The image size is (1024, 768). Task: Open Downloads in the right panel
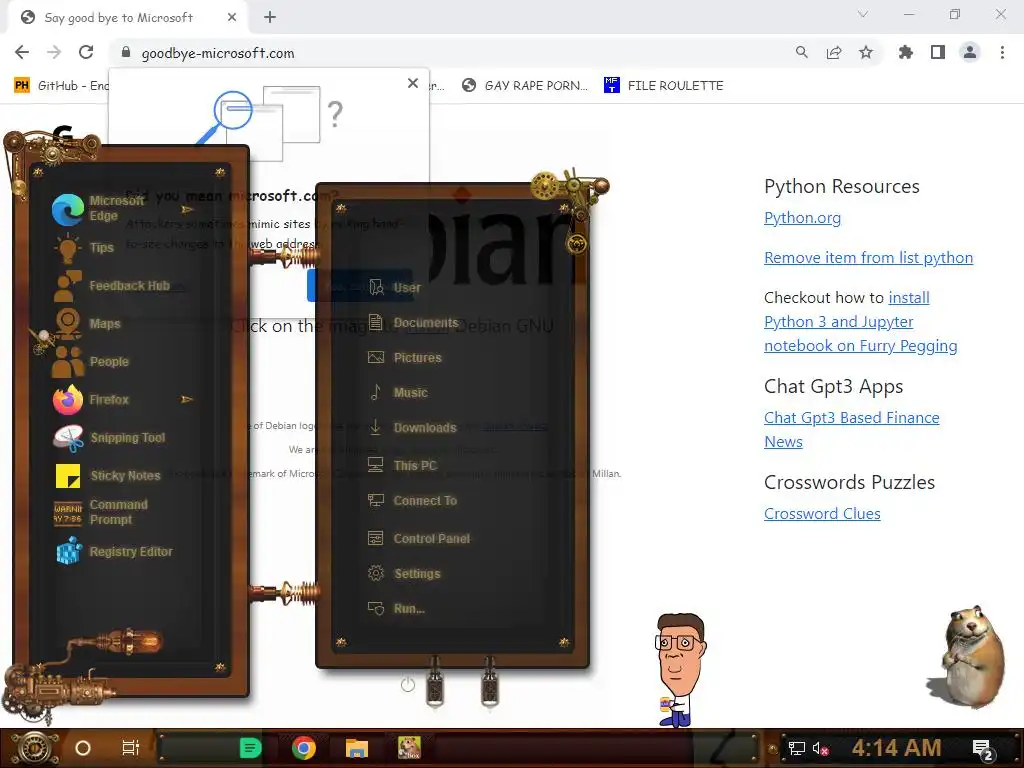point(412,428)
